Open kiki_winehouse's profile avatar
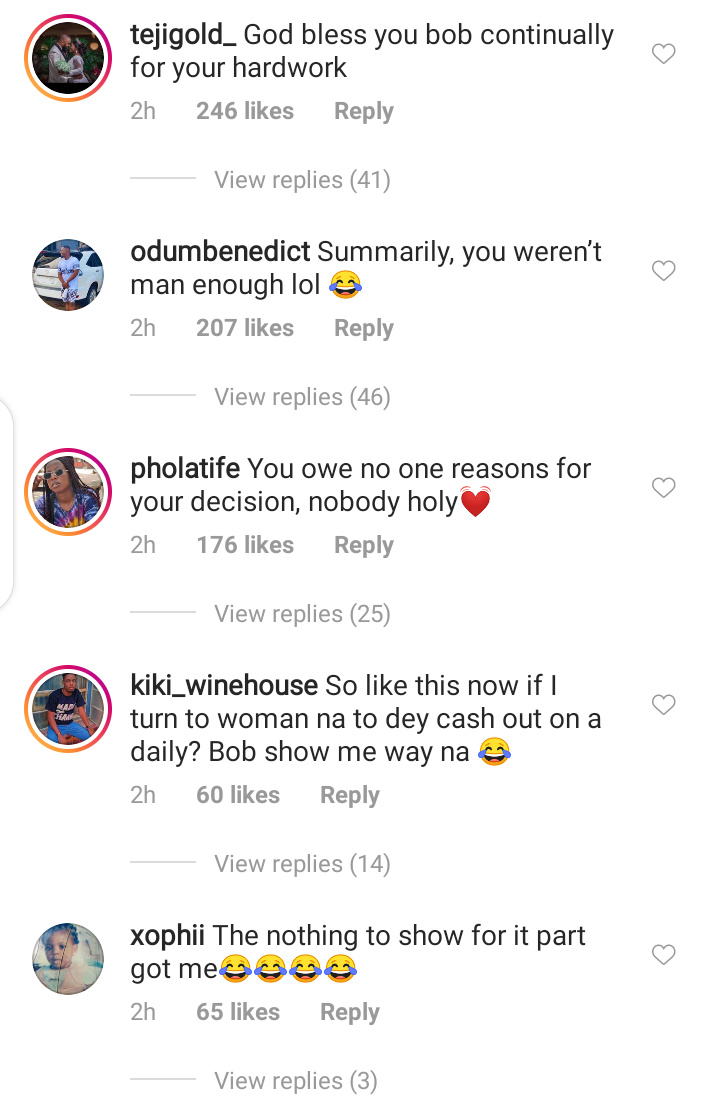This screenshot has width=720, height=1116. pyautogui.click(x=68, y=709)
